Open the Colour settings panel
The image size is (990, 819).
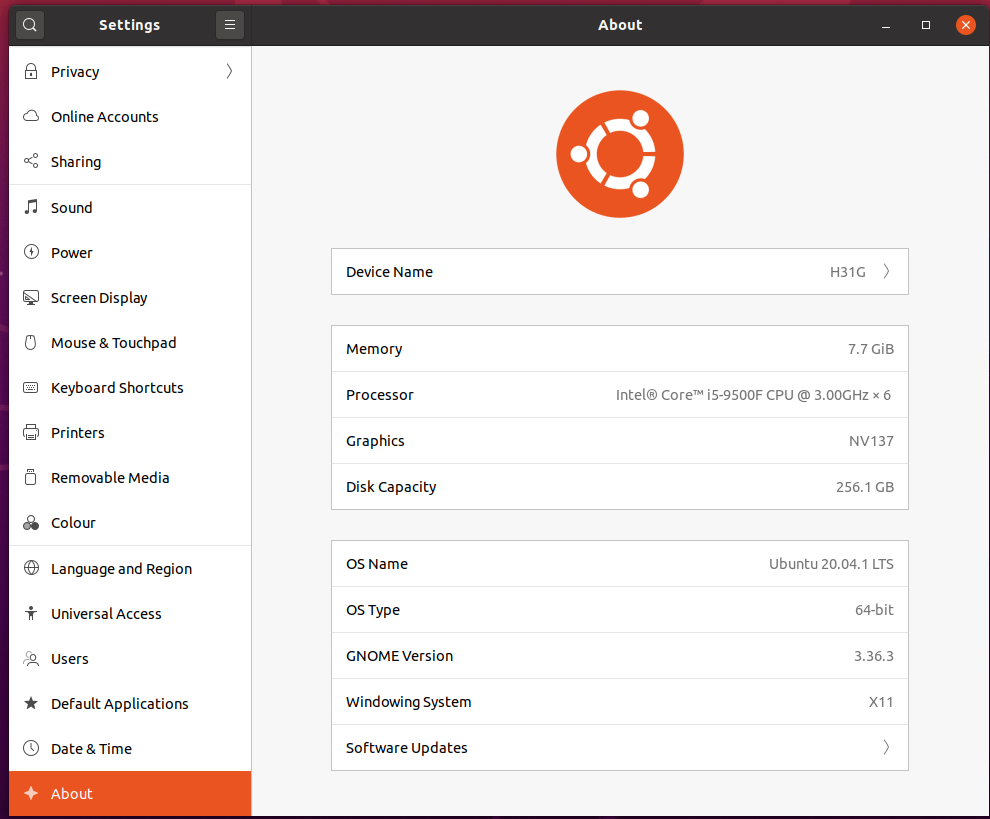click(130, 523)
